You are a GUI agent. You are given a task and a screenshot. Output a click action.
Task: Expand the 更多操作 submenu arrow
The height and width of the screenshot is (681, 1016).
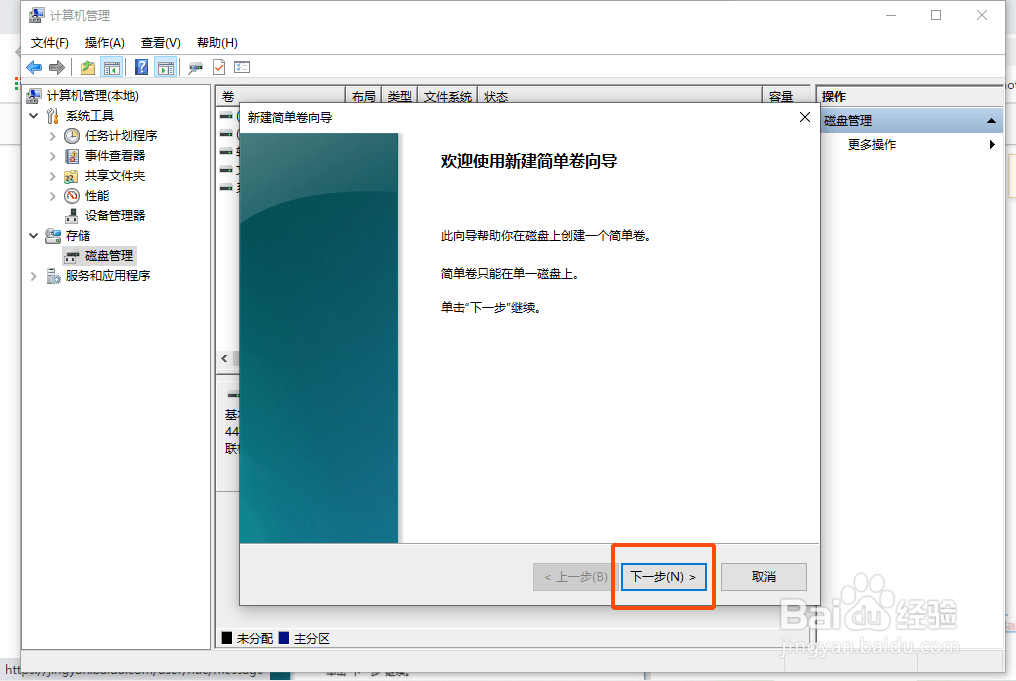991,144
